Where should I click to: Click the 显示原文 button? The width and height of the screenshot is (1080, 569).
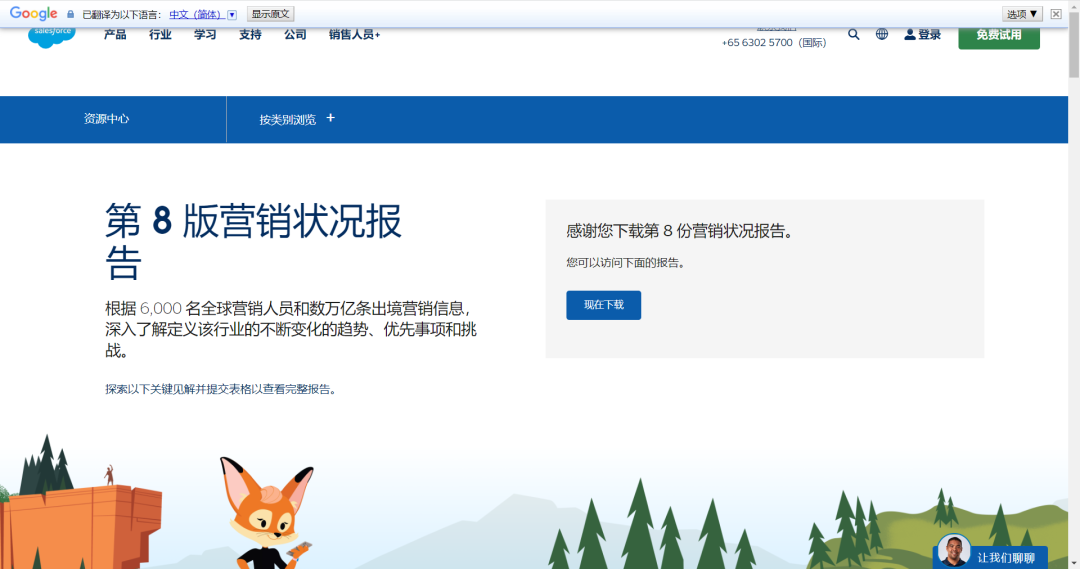tap(270, 14)
